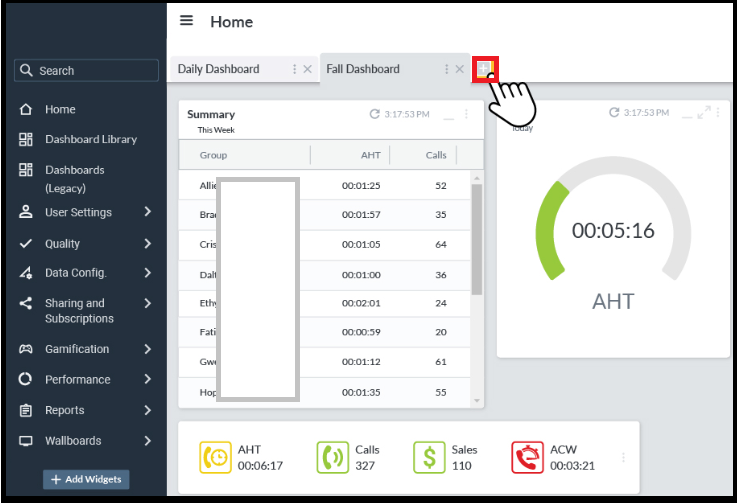The height and width of the screenshot is (503, 737).
Task: Click the Reports clipboard icon
Action: (x=26, y=410)
